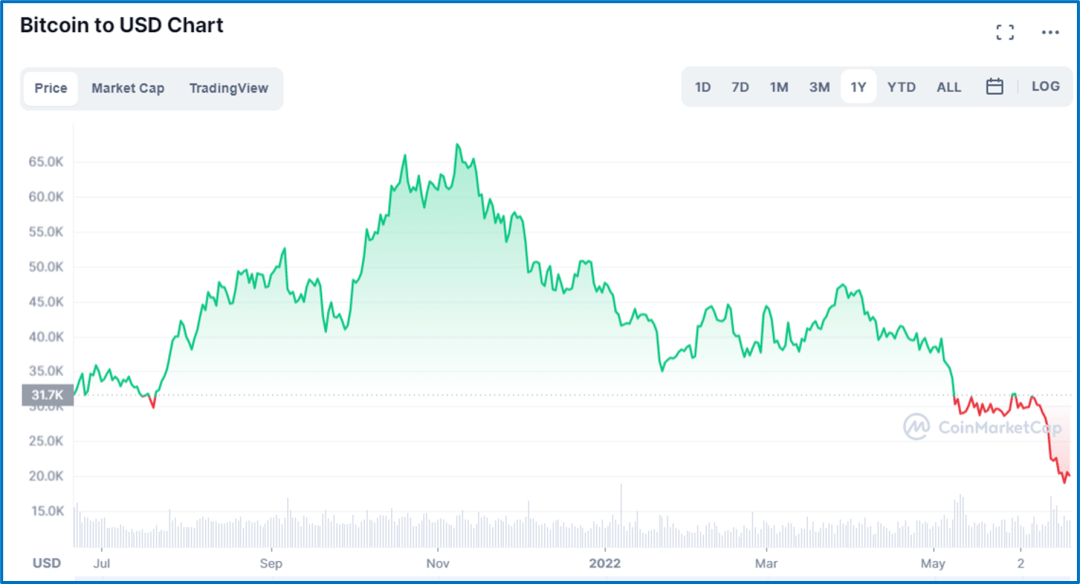
Task: Select the 3M time range
Action: (819, 87)
